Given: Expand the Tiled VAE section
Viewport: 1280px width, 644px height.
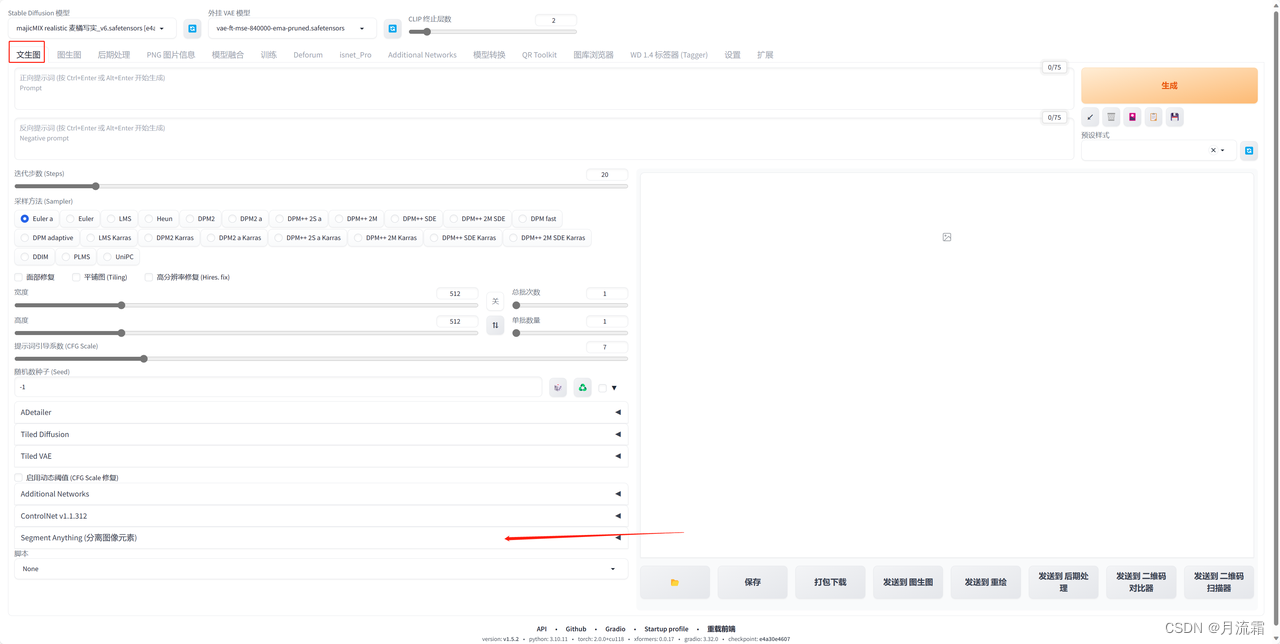Looking at the screenshot, I should click(321, 456).
